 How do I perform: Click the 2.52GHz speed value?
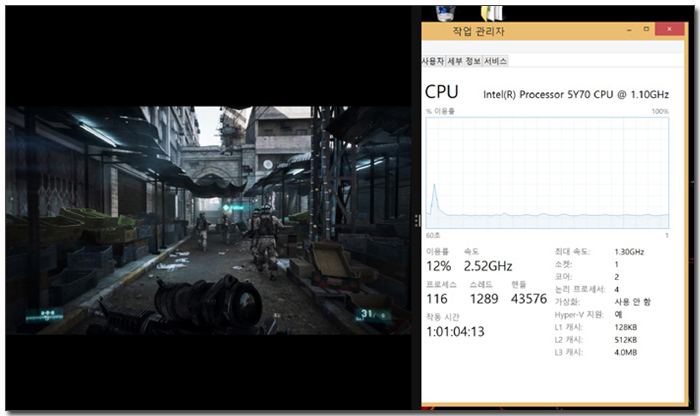pos(488,266)
